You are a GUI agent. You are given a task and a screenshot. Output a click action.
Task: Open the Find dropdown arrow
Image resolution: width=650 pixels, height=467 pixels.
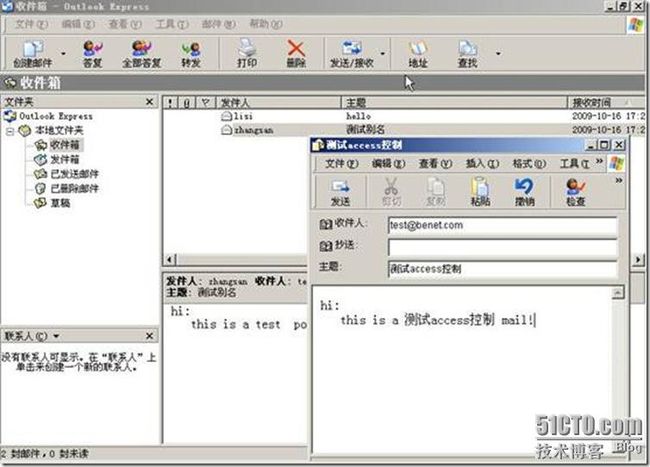click(x=498, y=53)
